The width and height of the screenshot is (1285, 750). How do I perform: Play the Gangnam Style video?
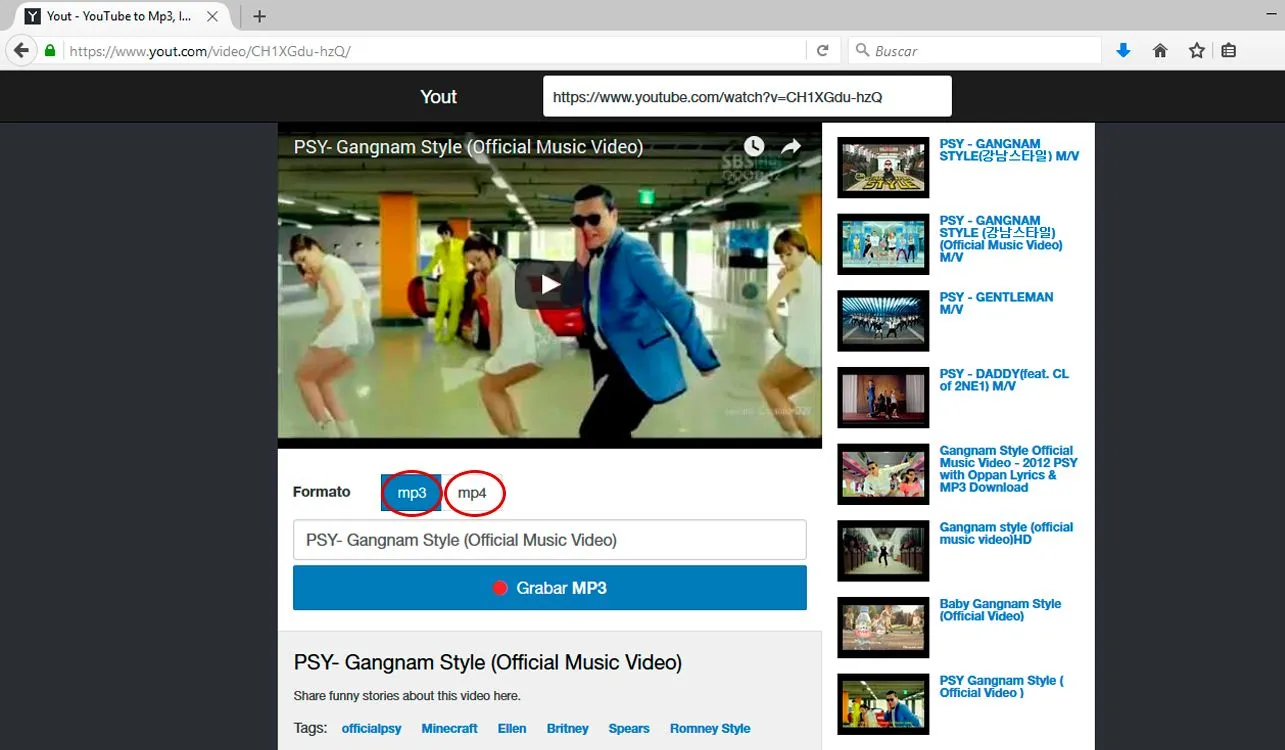point(549,285)
